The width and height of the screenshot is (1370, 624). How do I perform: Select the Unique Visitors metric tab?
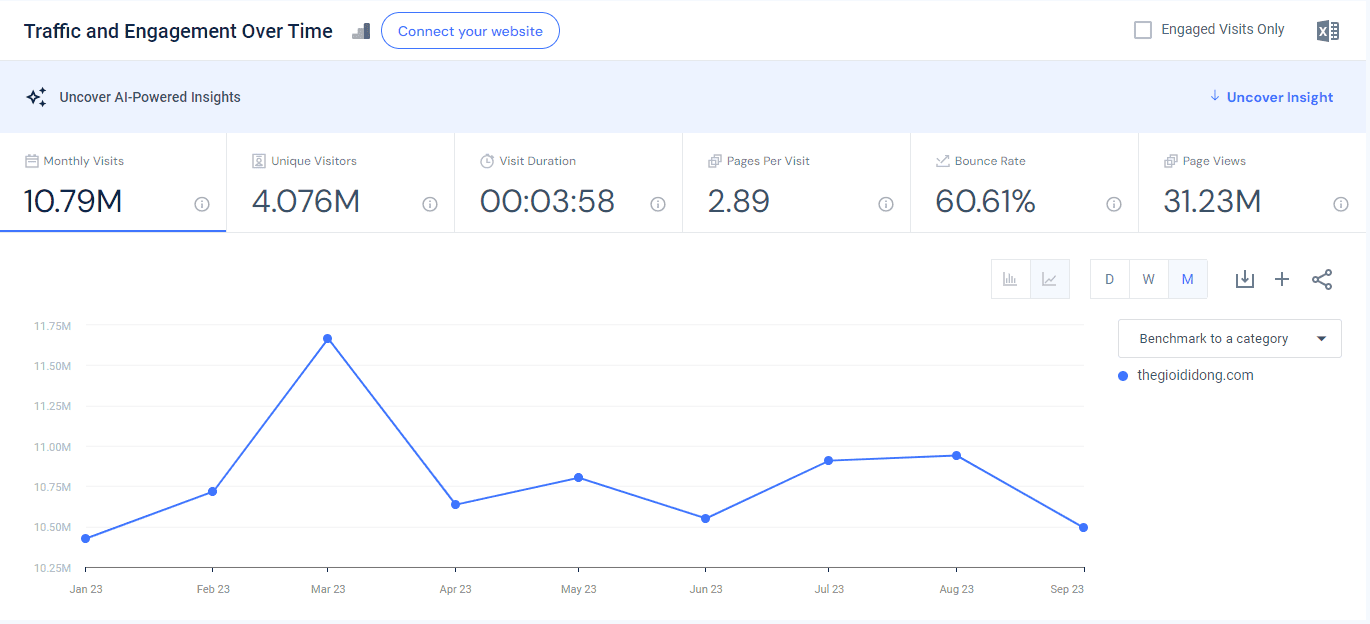pyautogui.click(x=341, y=183)
